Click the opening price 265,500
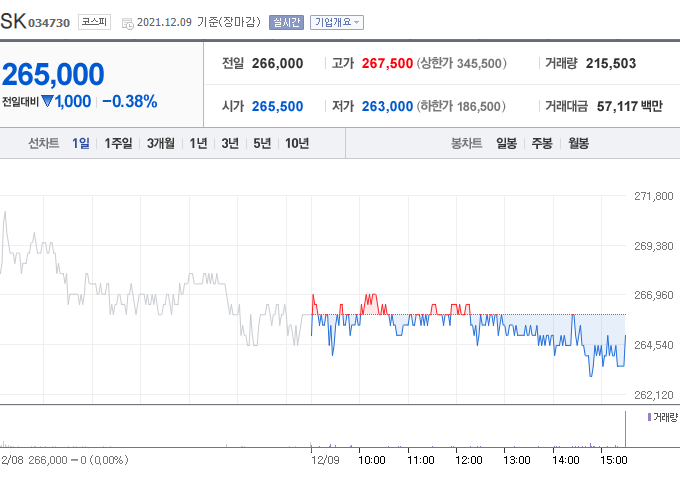 point(278,106)
